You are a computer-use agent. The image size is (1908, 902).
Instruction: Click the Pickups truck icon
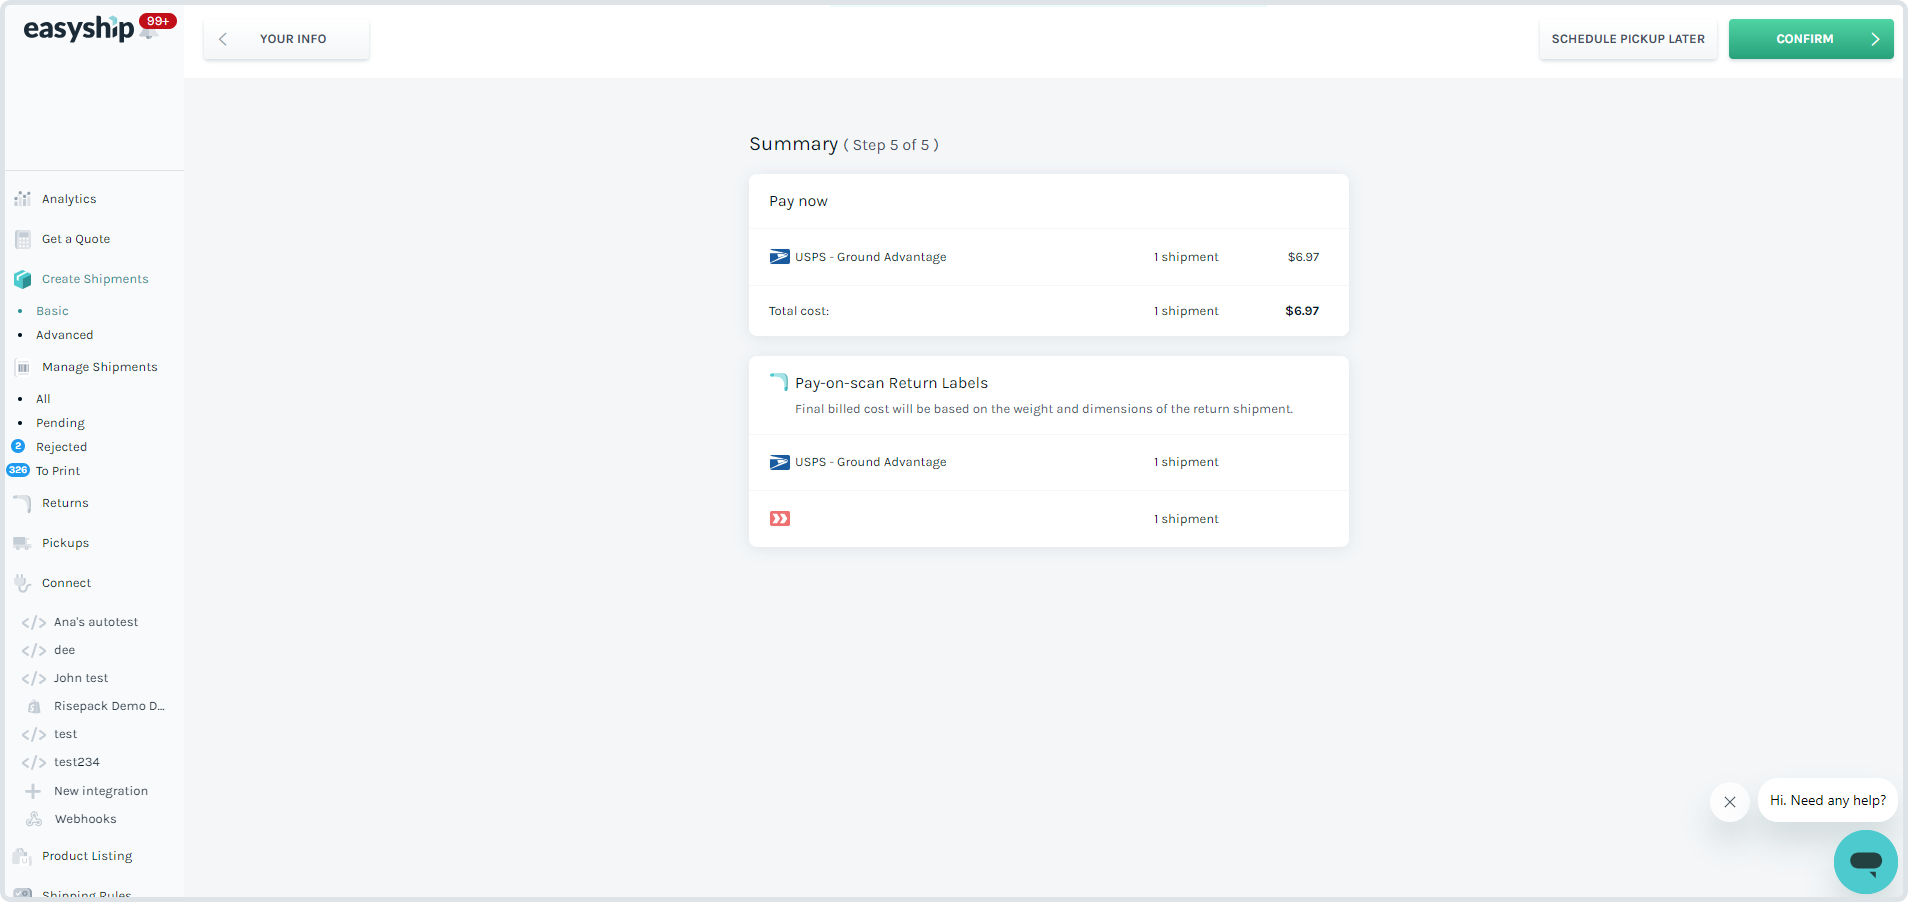click(22, 543)
